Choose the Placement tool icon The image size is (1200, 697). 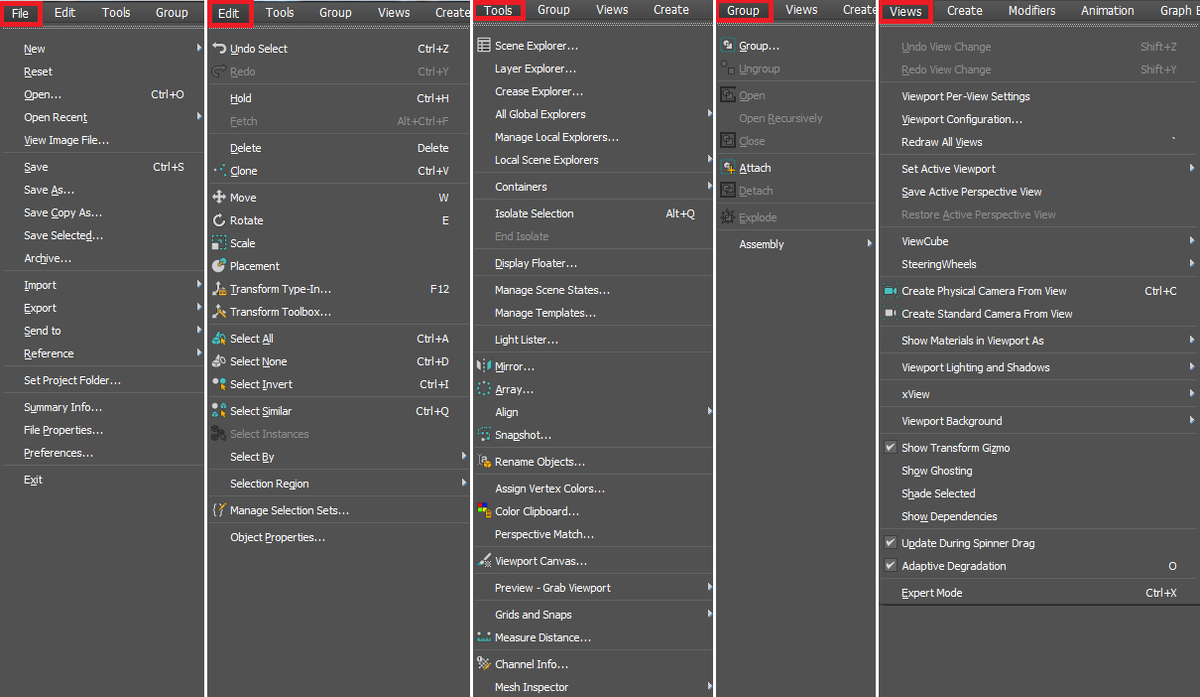(x=219, y=266)
